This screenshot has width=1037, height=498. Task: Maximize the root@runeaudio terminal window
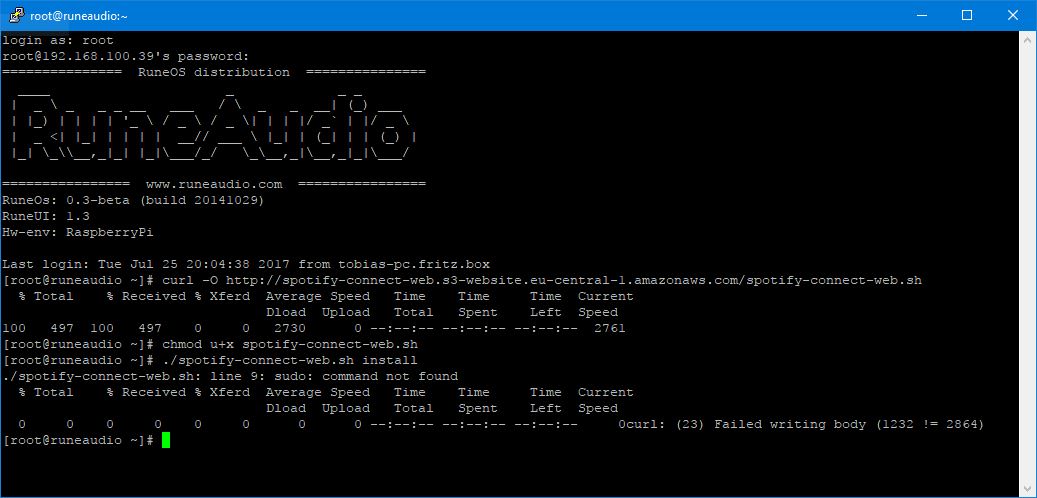967,15
